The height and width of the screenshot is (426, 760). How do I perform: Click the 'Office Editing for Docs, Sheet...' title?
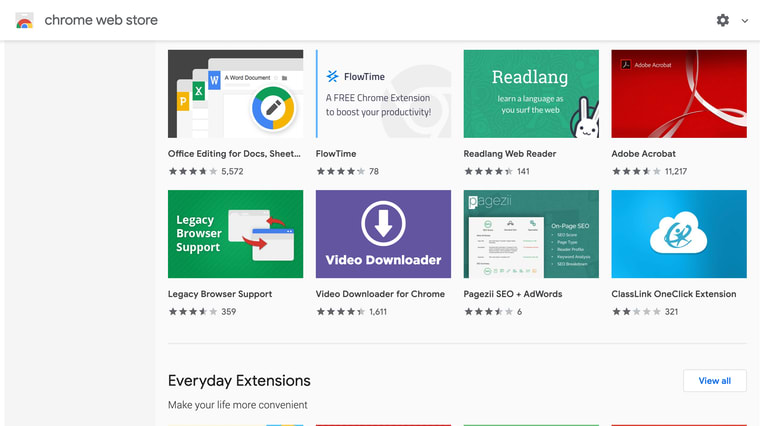point(234,154)
